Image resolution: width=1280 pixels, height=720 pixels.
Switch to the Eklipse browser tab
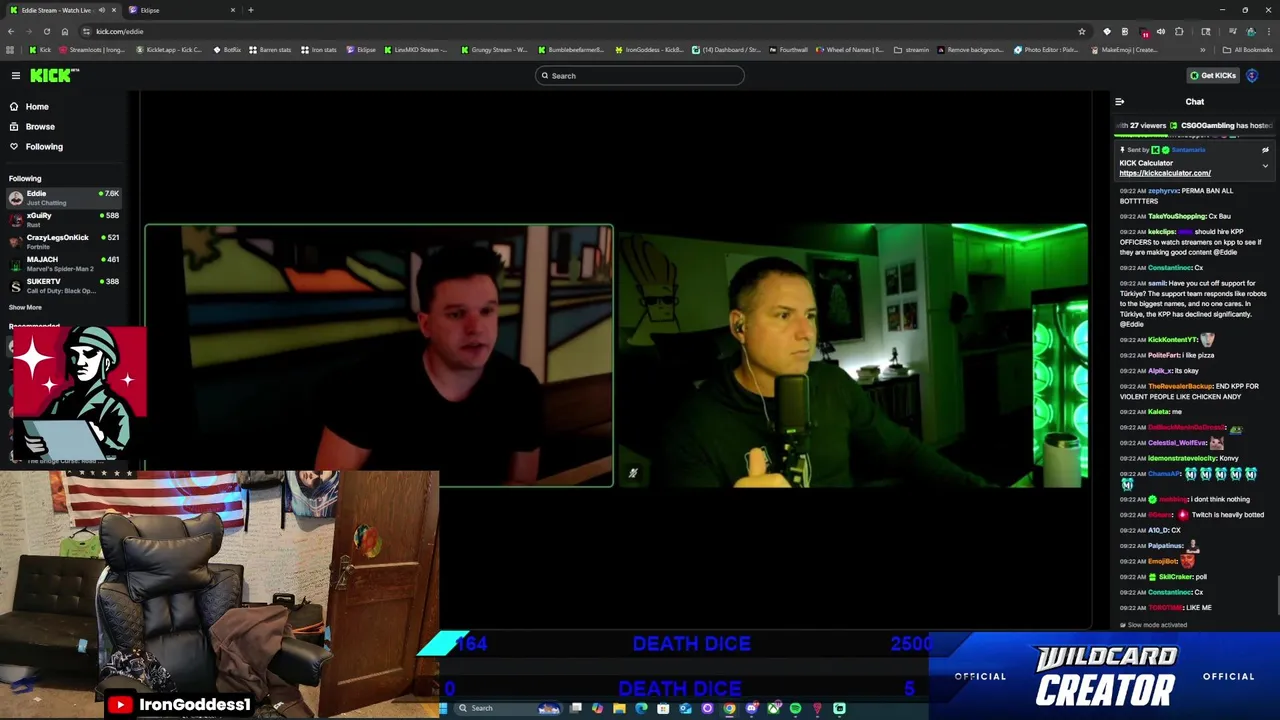(x=150, y=10)
